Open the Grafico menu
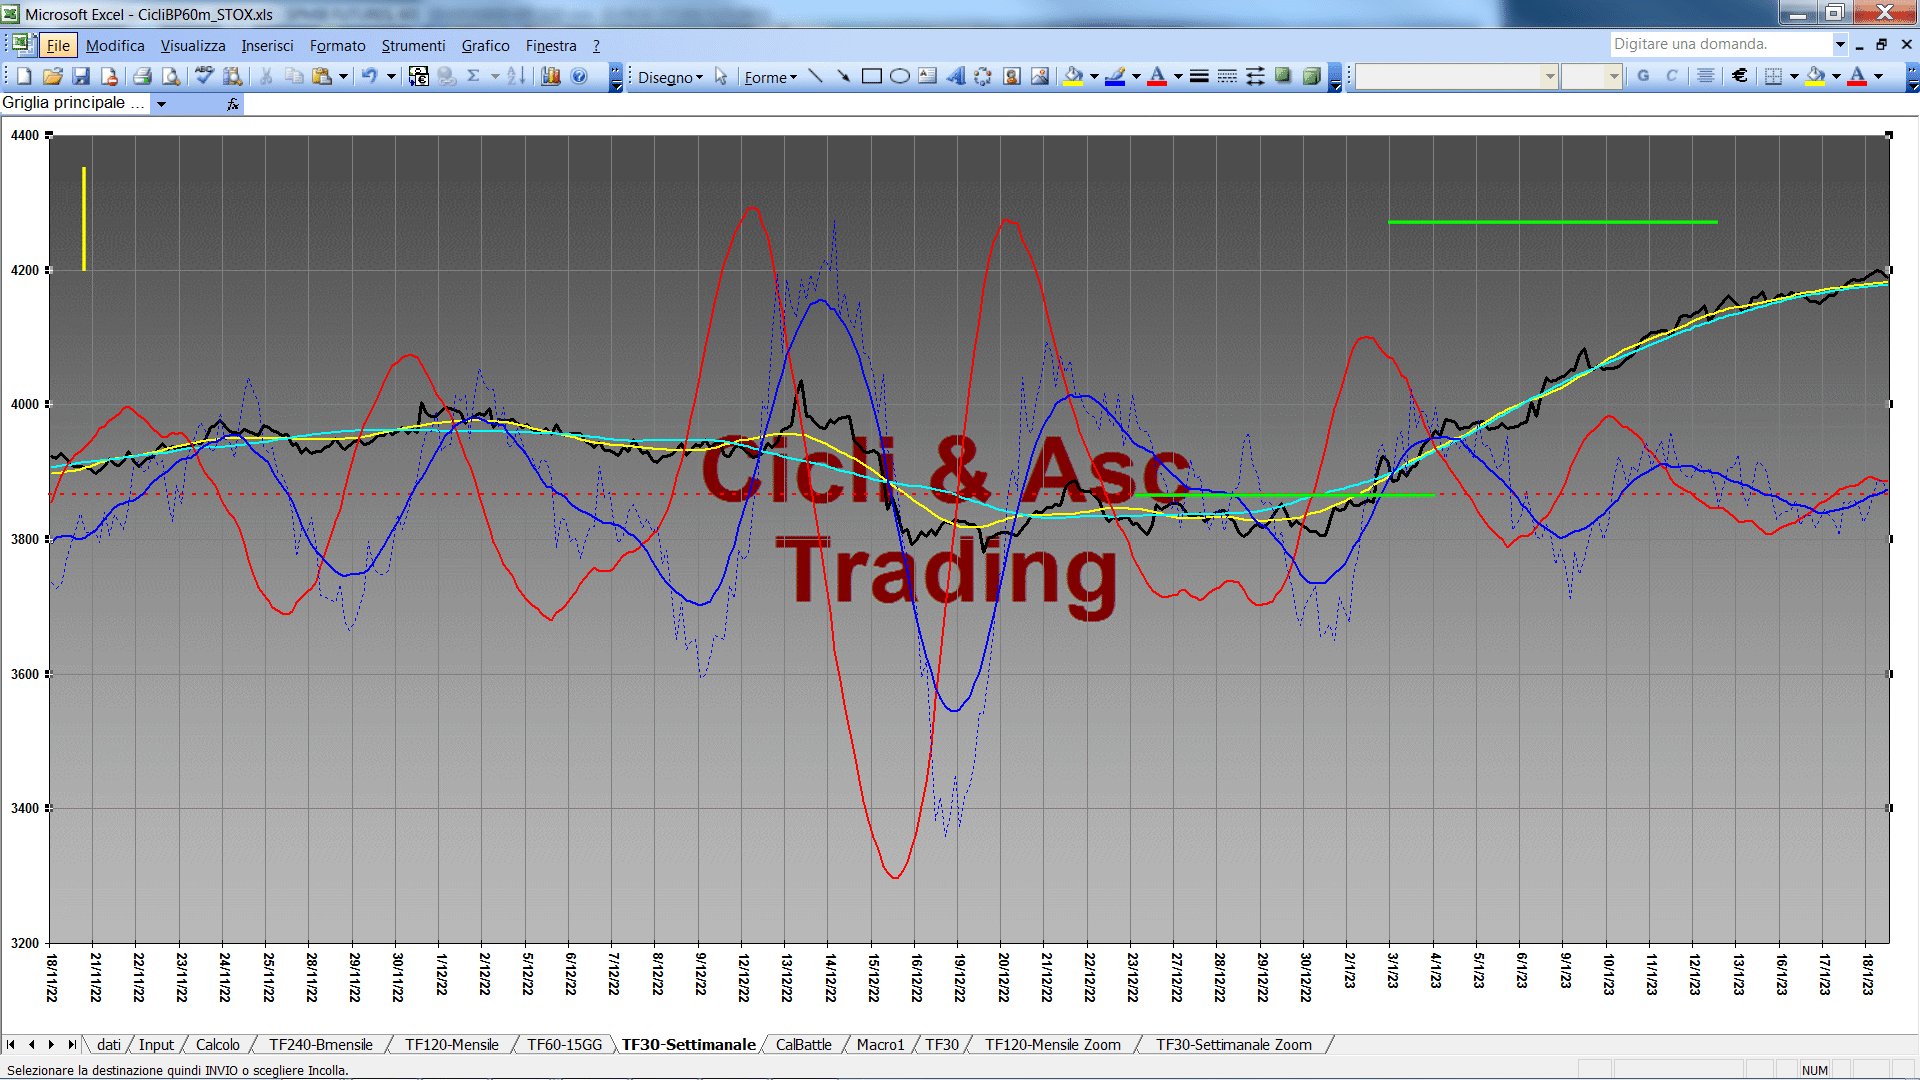The image size is (1920, 1080). click(x=485, y=45)
